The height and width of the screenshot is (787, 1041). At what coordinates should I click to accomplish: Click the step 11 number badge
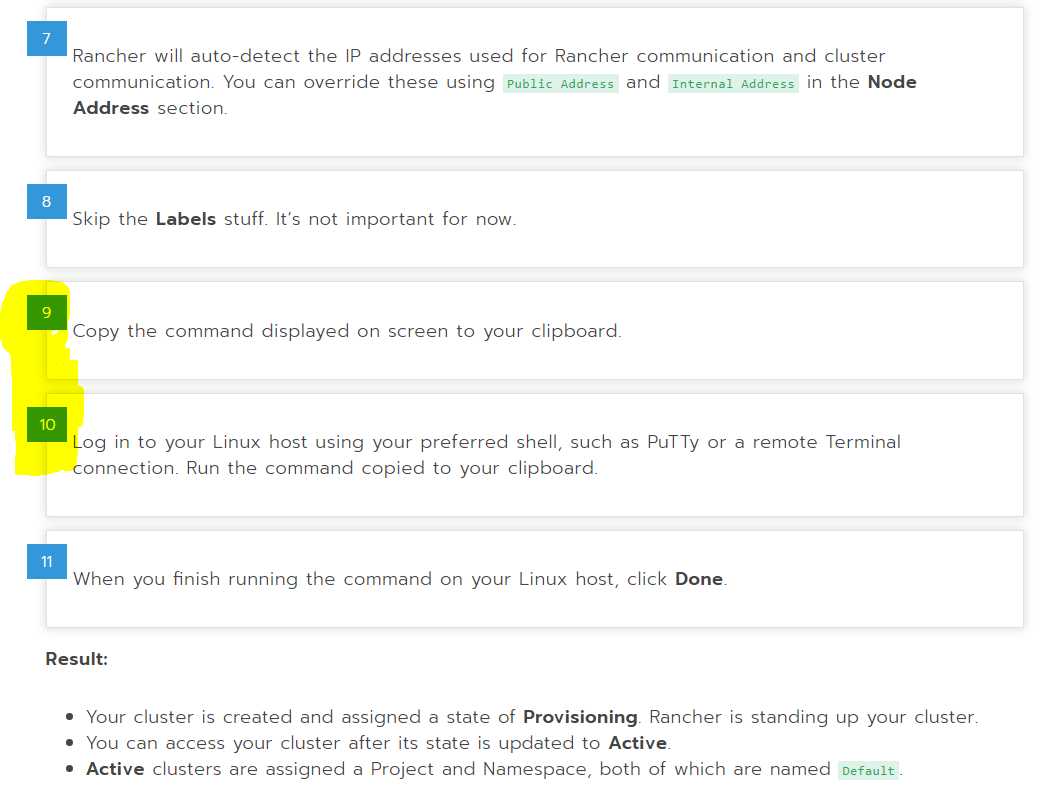pos(46,561)
